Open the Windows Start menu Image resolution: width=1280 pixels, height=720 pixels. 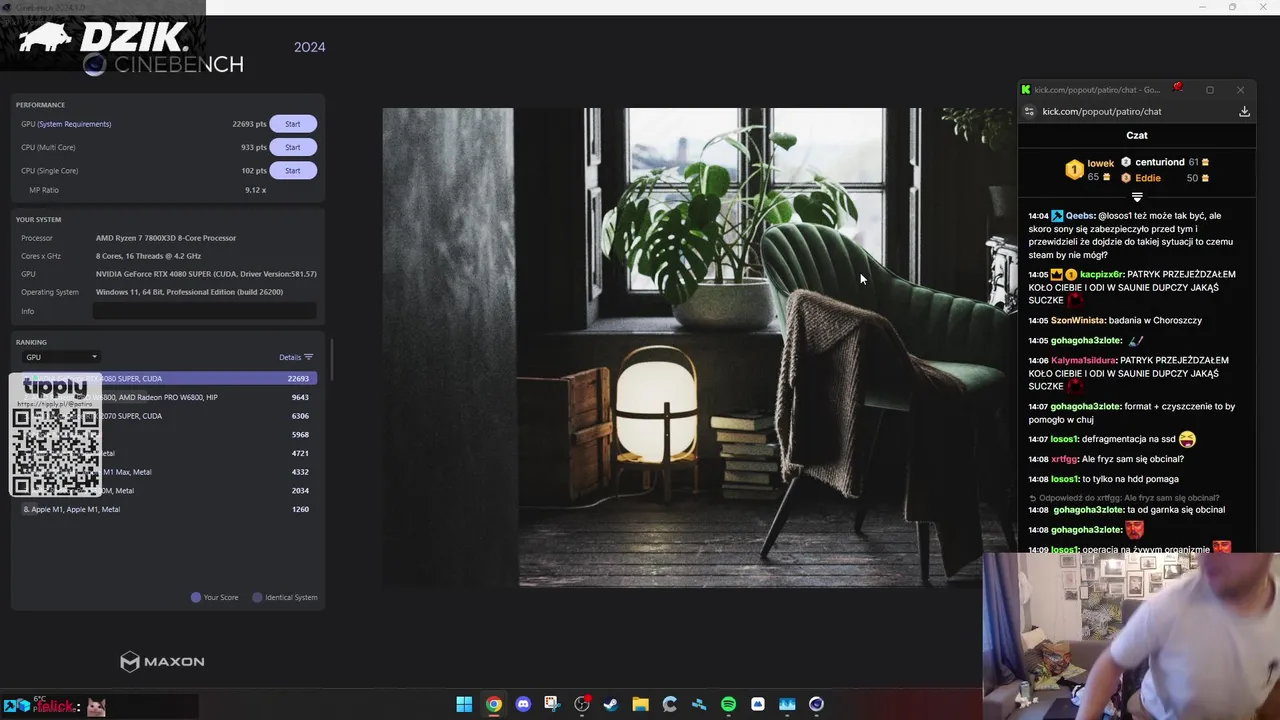click(464, 704)
